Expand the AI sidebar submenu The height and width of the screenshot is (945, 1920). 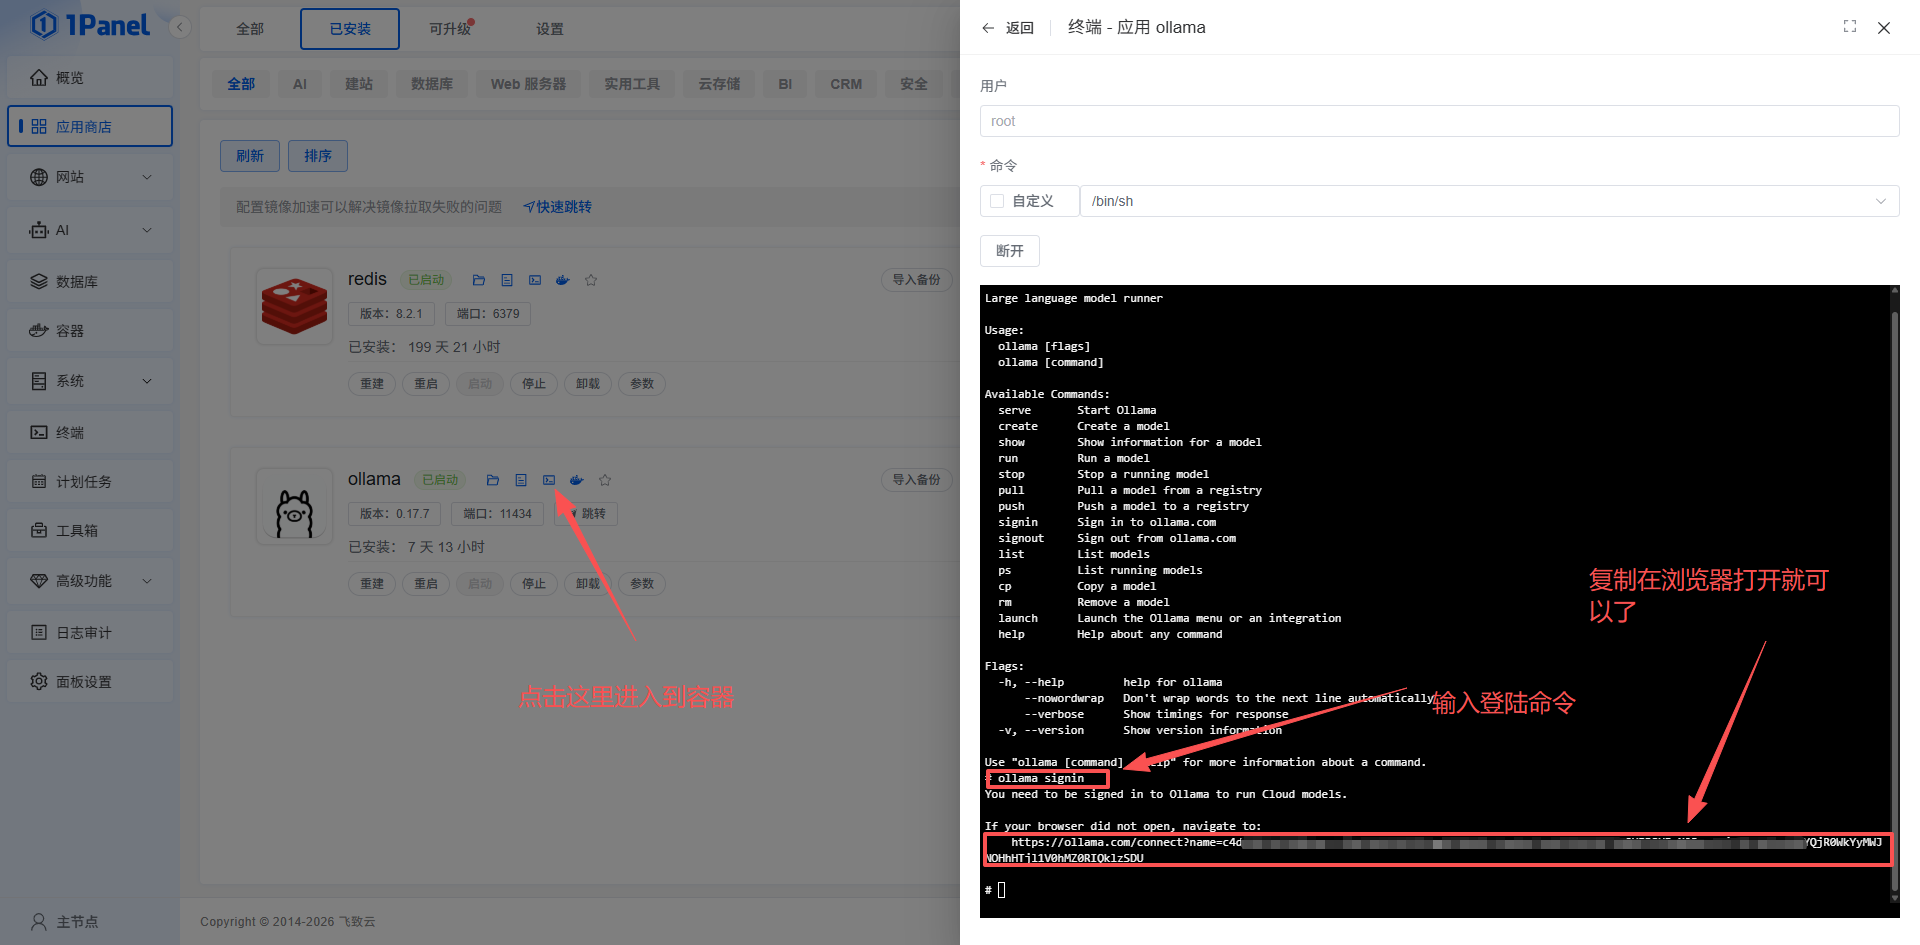[90, 230]
